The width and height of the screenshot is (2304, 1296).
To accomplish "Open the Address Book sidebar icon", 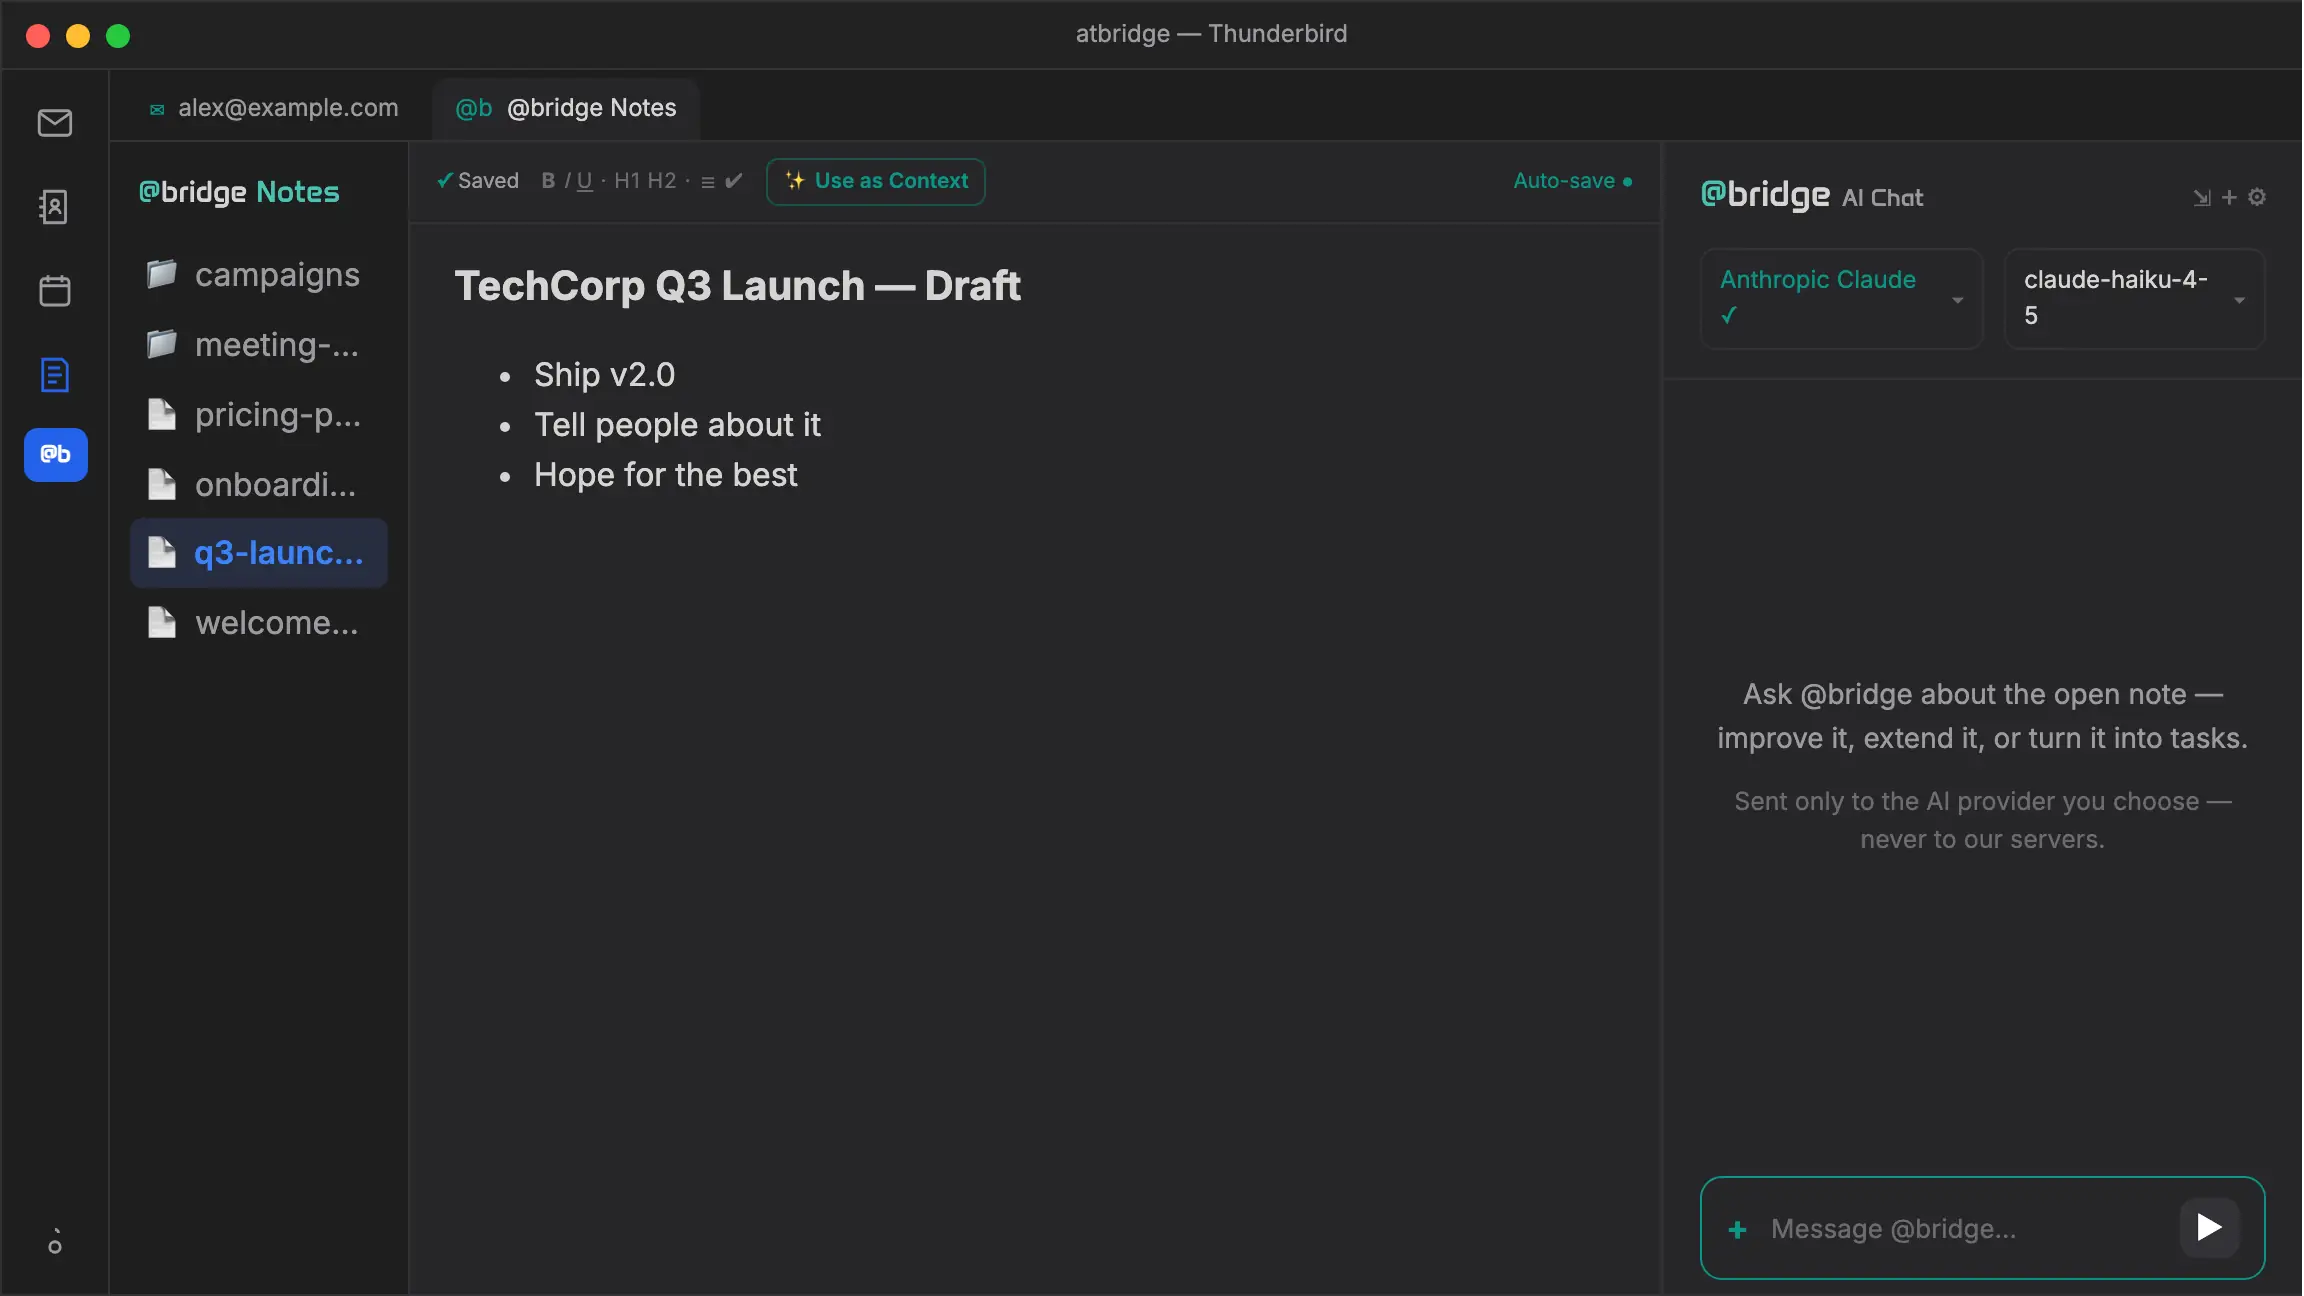I will [x=55, y=207].
